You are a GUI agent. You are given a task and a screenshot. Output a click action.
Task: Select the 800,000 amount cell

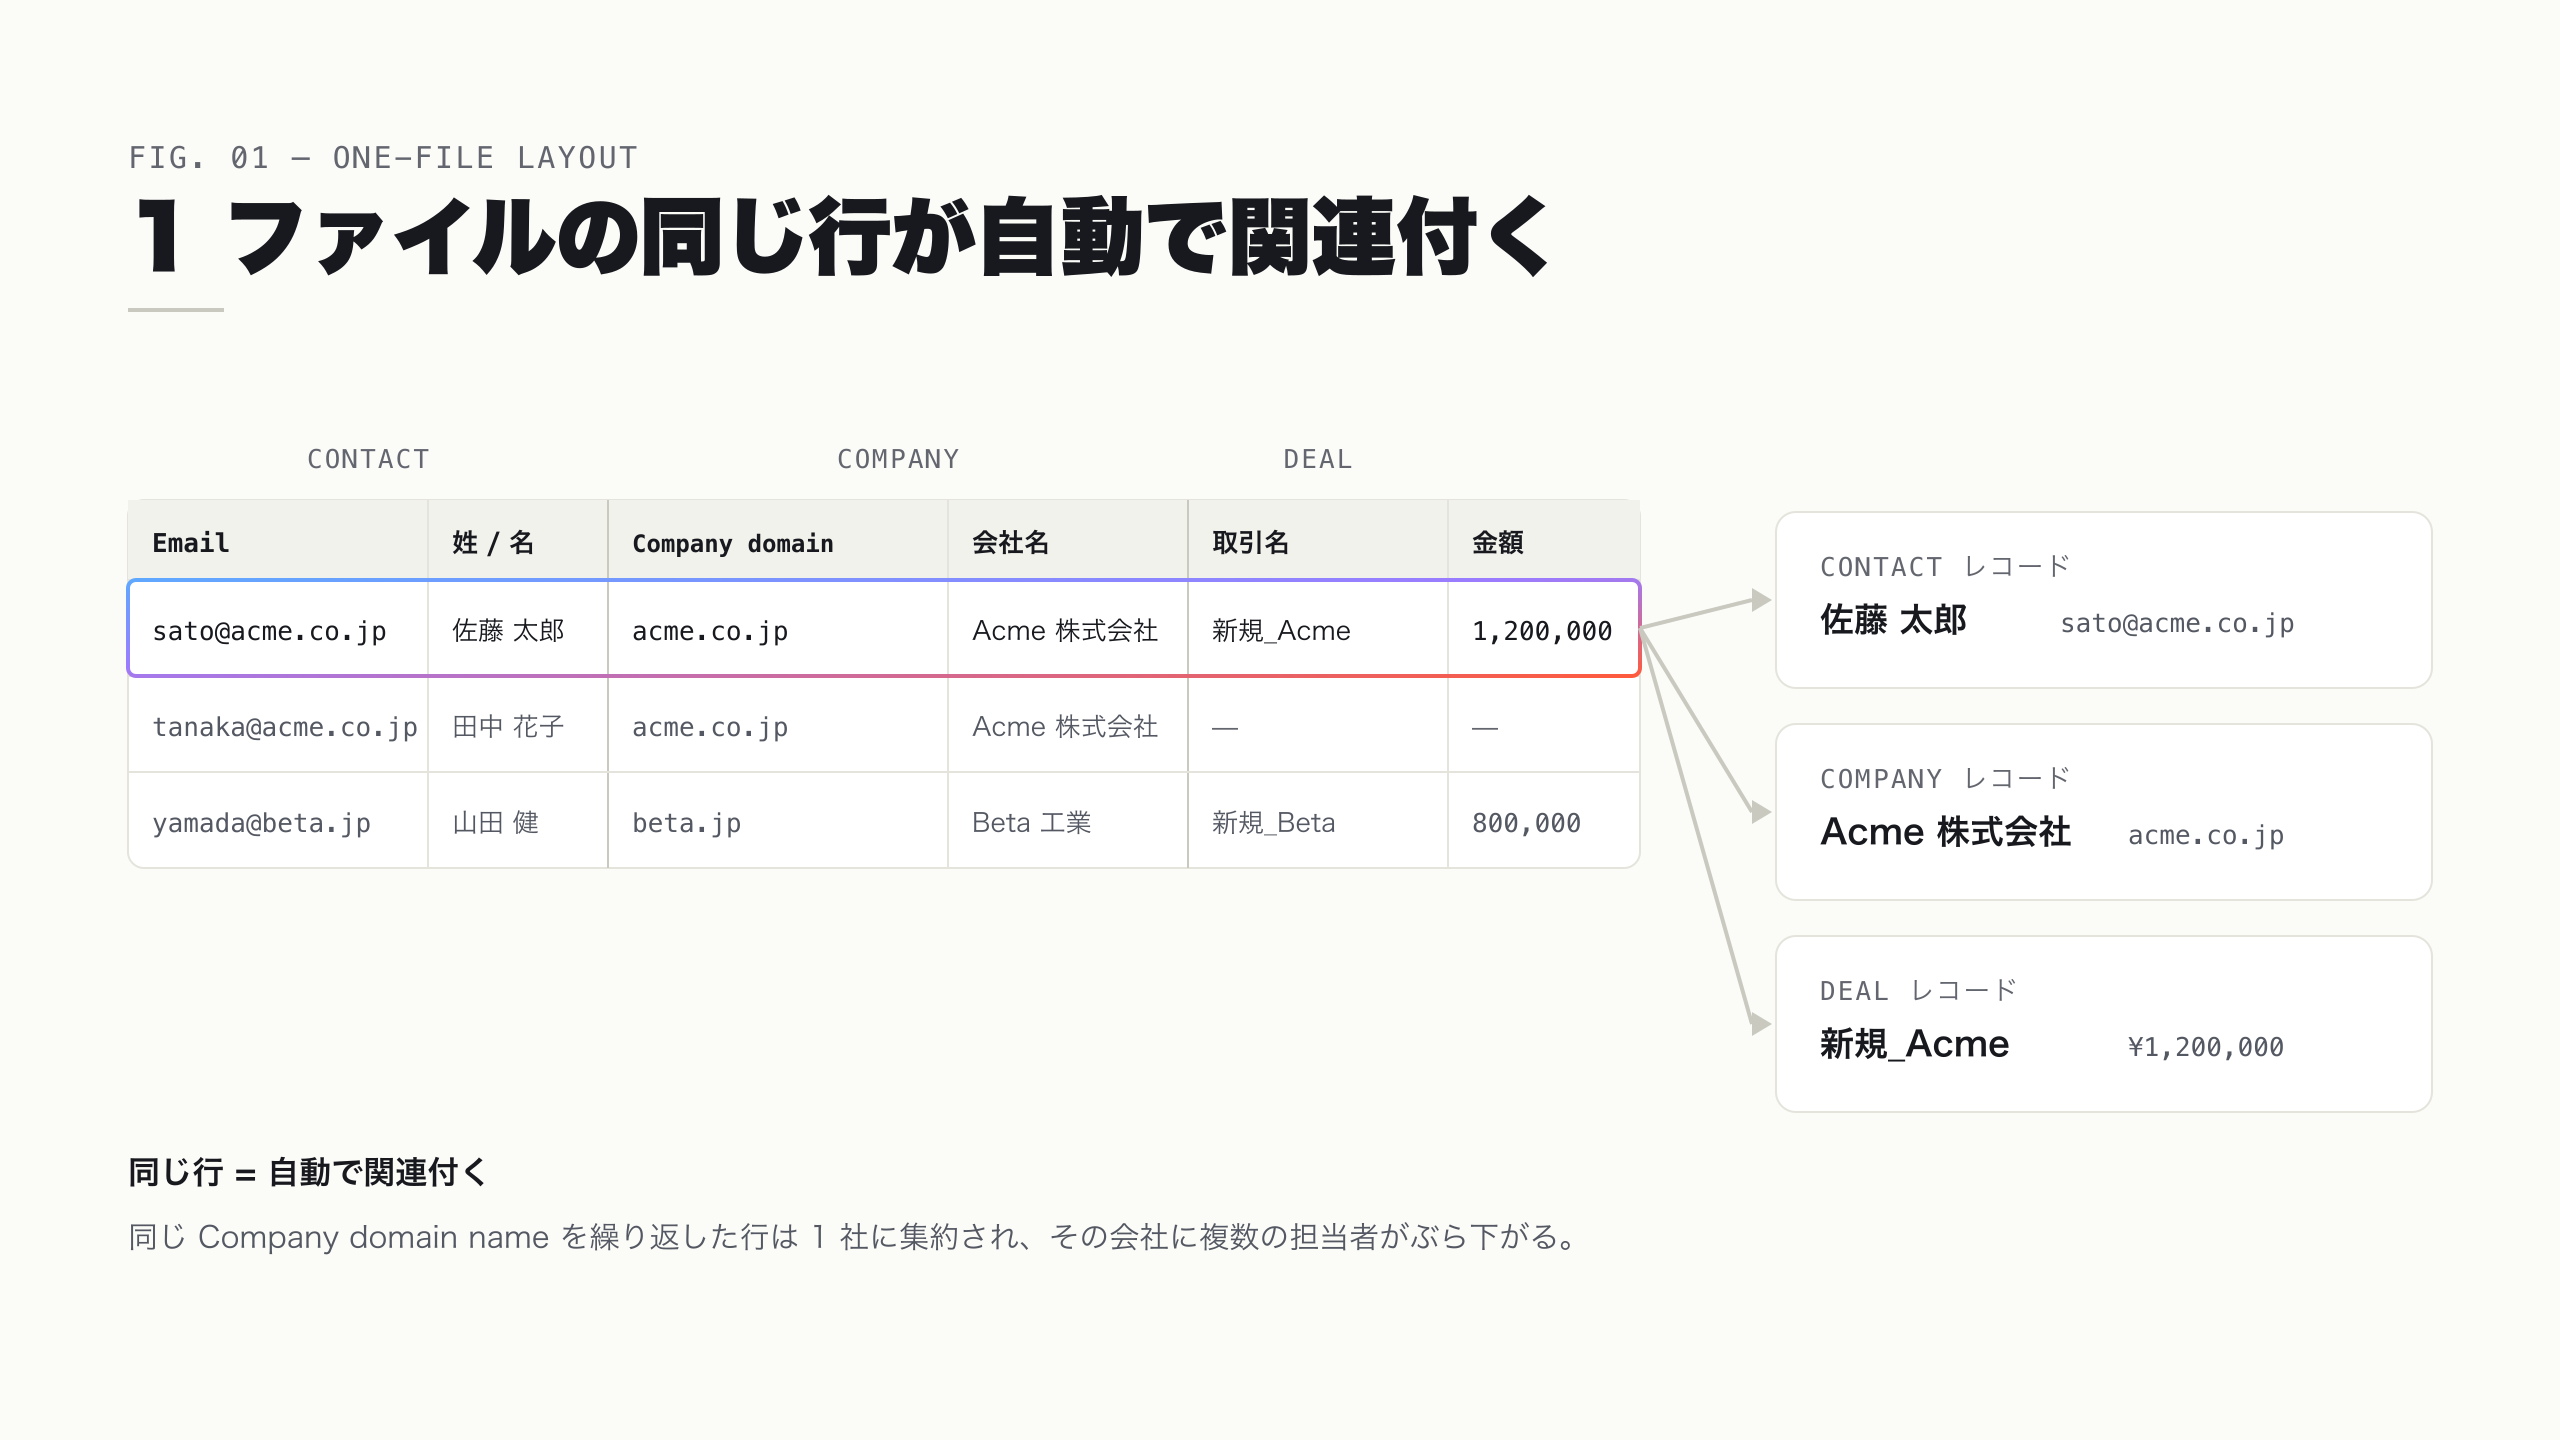(x=1544, y=822)
